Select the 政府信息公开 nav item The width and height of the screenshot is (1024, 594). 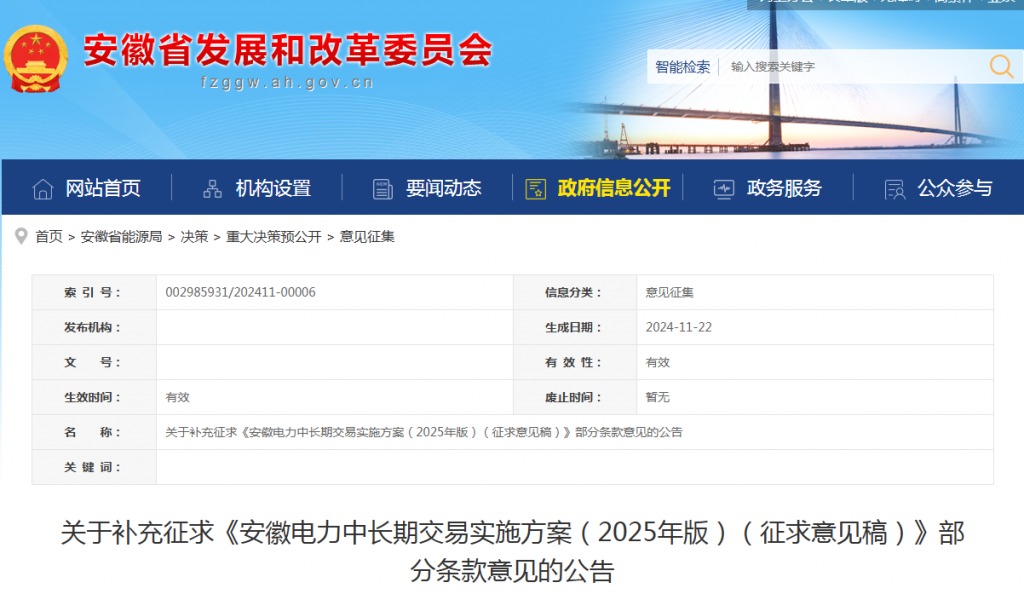click(x=614, y=189)
